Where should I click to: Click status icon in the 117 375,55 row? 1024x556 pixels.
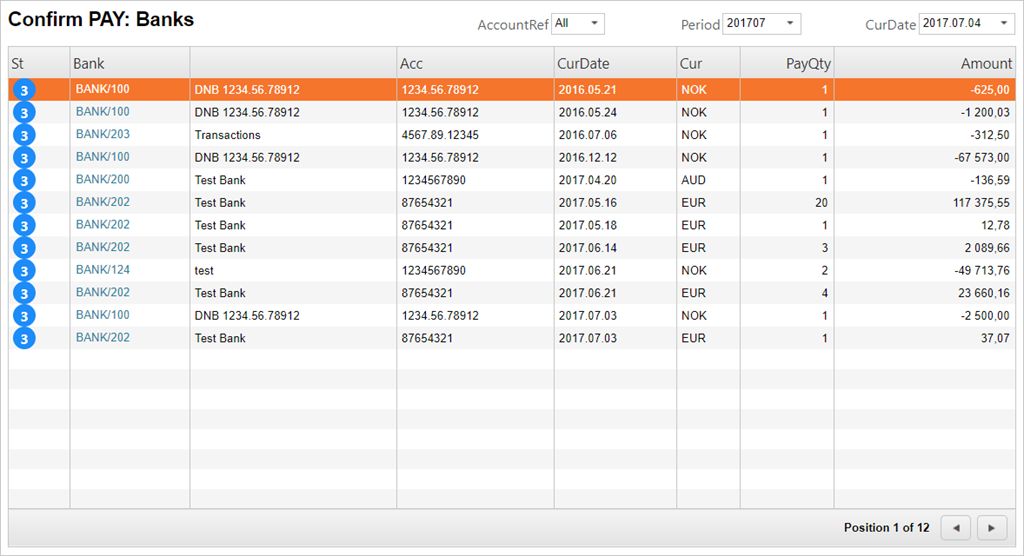25,203
